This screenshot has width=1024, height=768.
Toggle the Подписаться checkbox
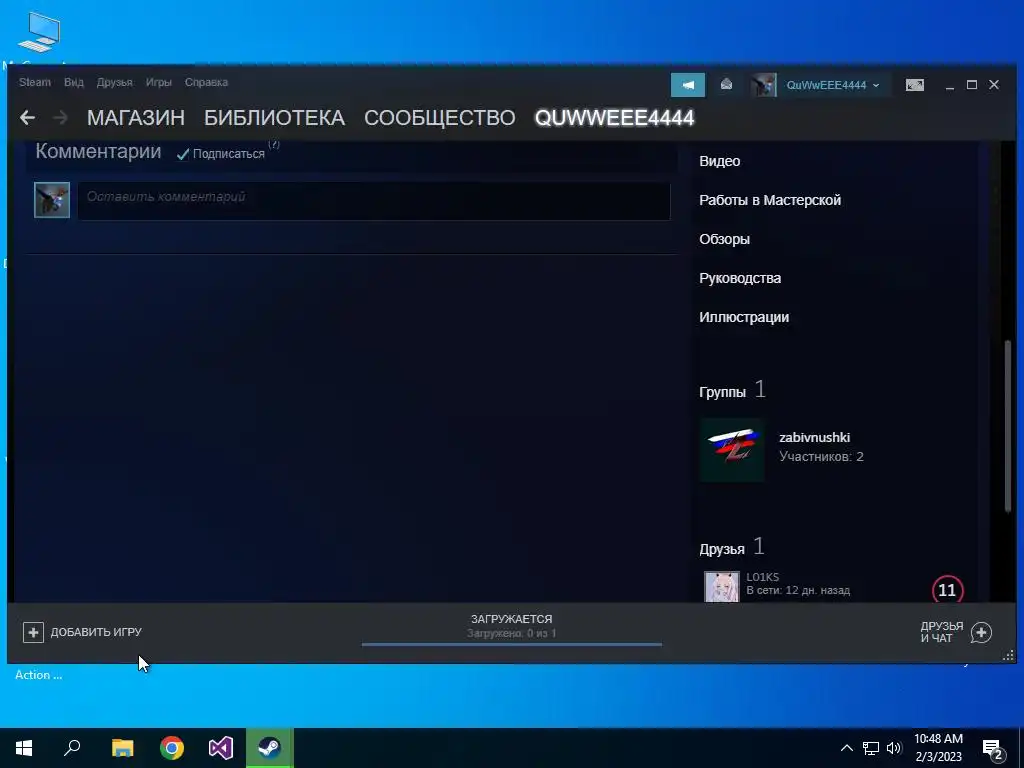point(183,154)
